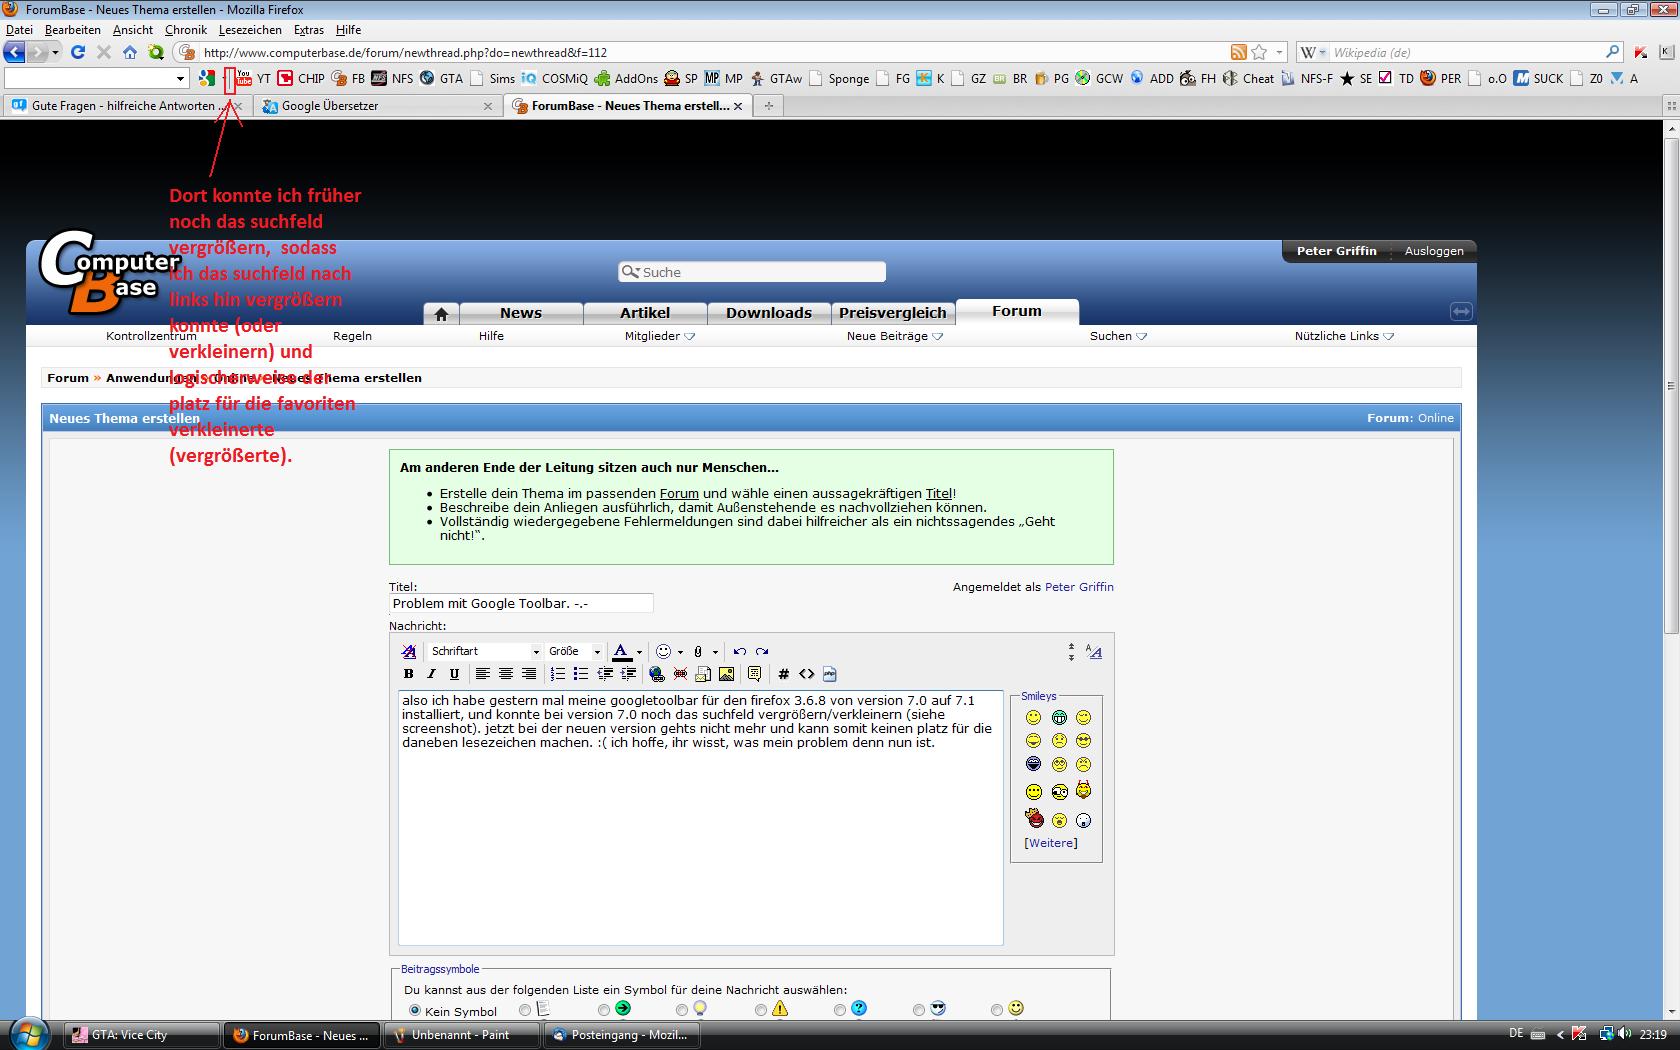Select the cool sunglasses post icon radio

919,1010
